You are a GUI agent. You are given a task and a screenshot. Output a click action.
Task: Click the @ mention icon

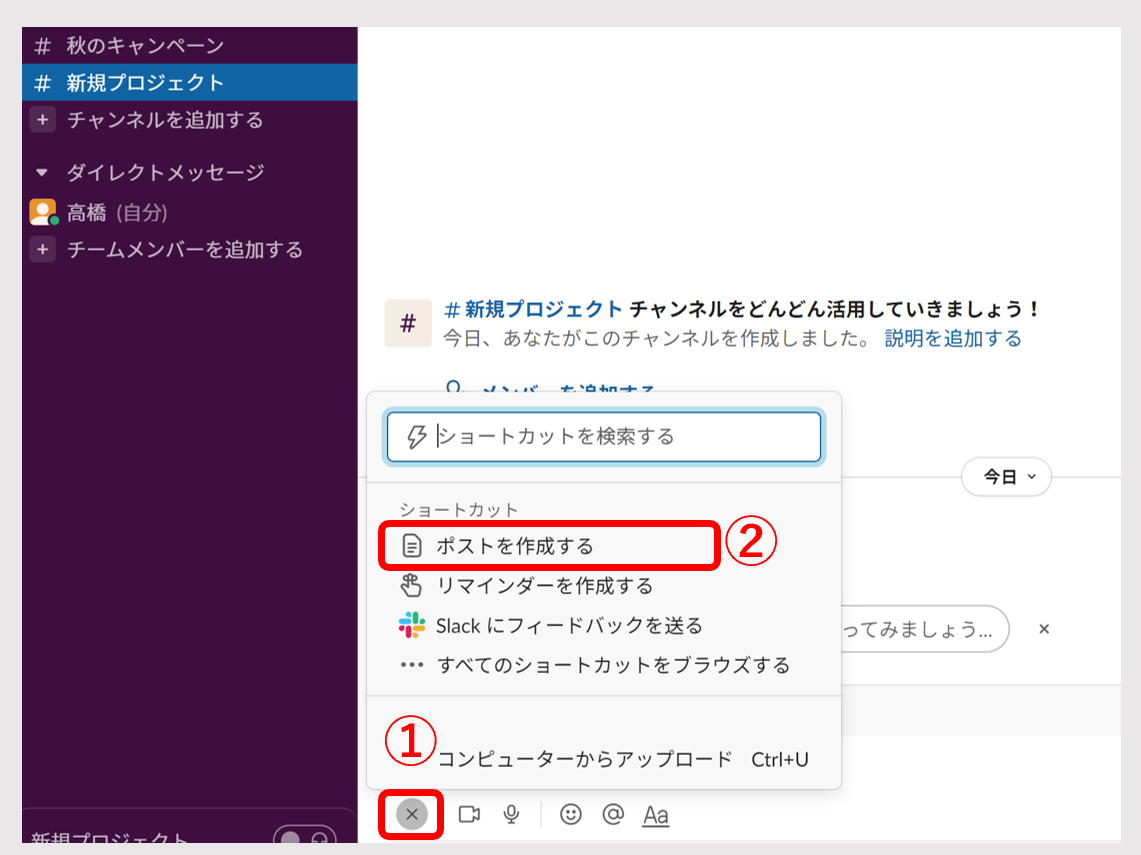tap(612, 815)
